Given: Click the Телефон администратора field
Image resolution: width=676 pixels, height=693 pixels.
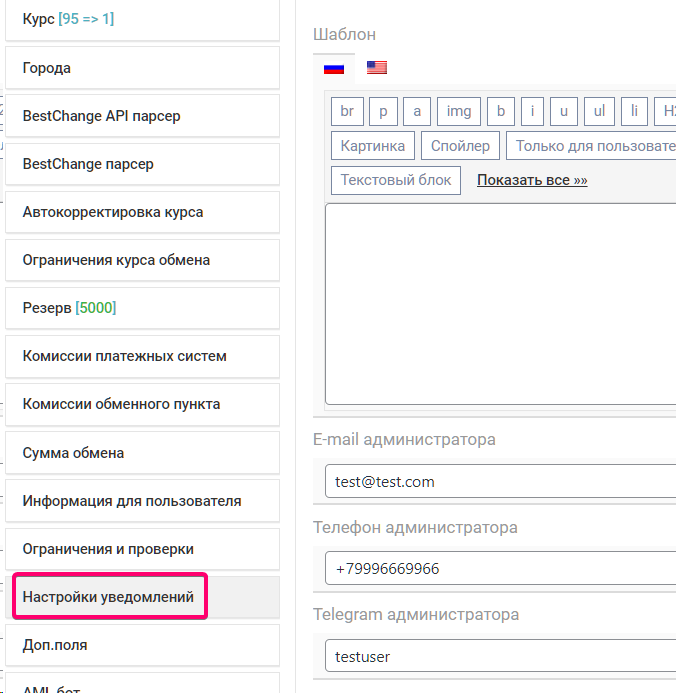Looking at the screenshot, I should tap(500, 569).
